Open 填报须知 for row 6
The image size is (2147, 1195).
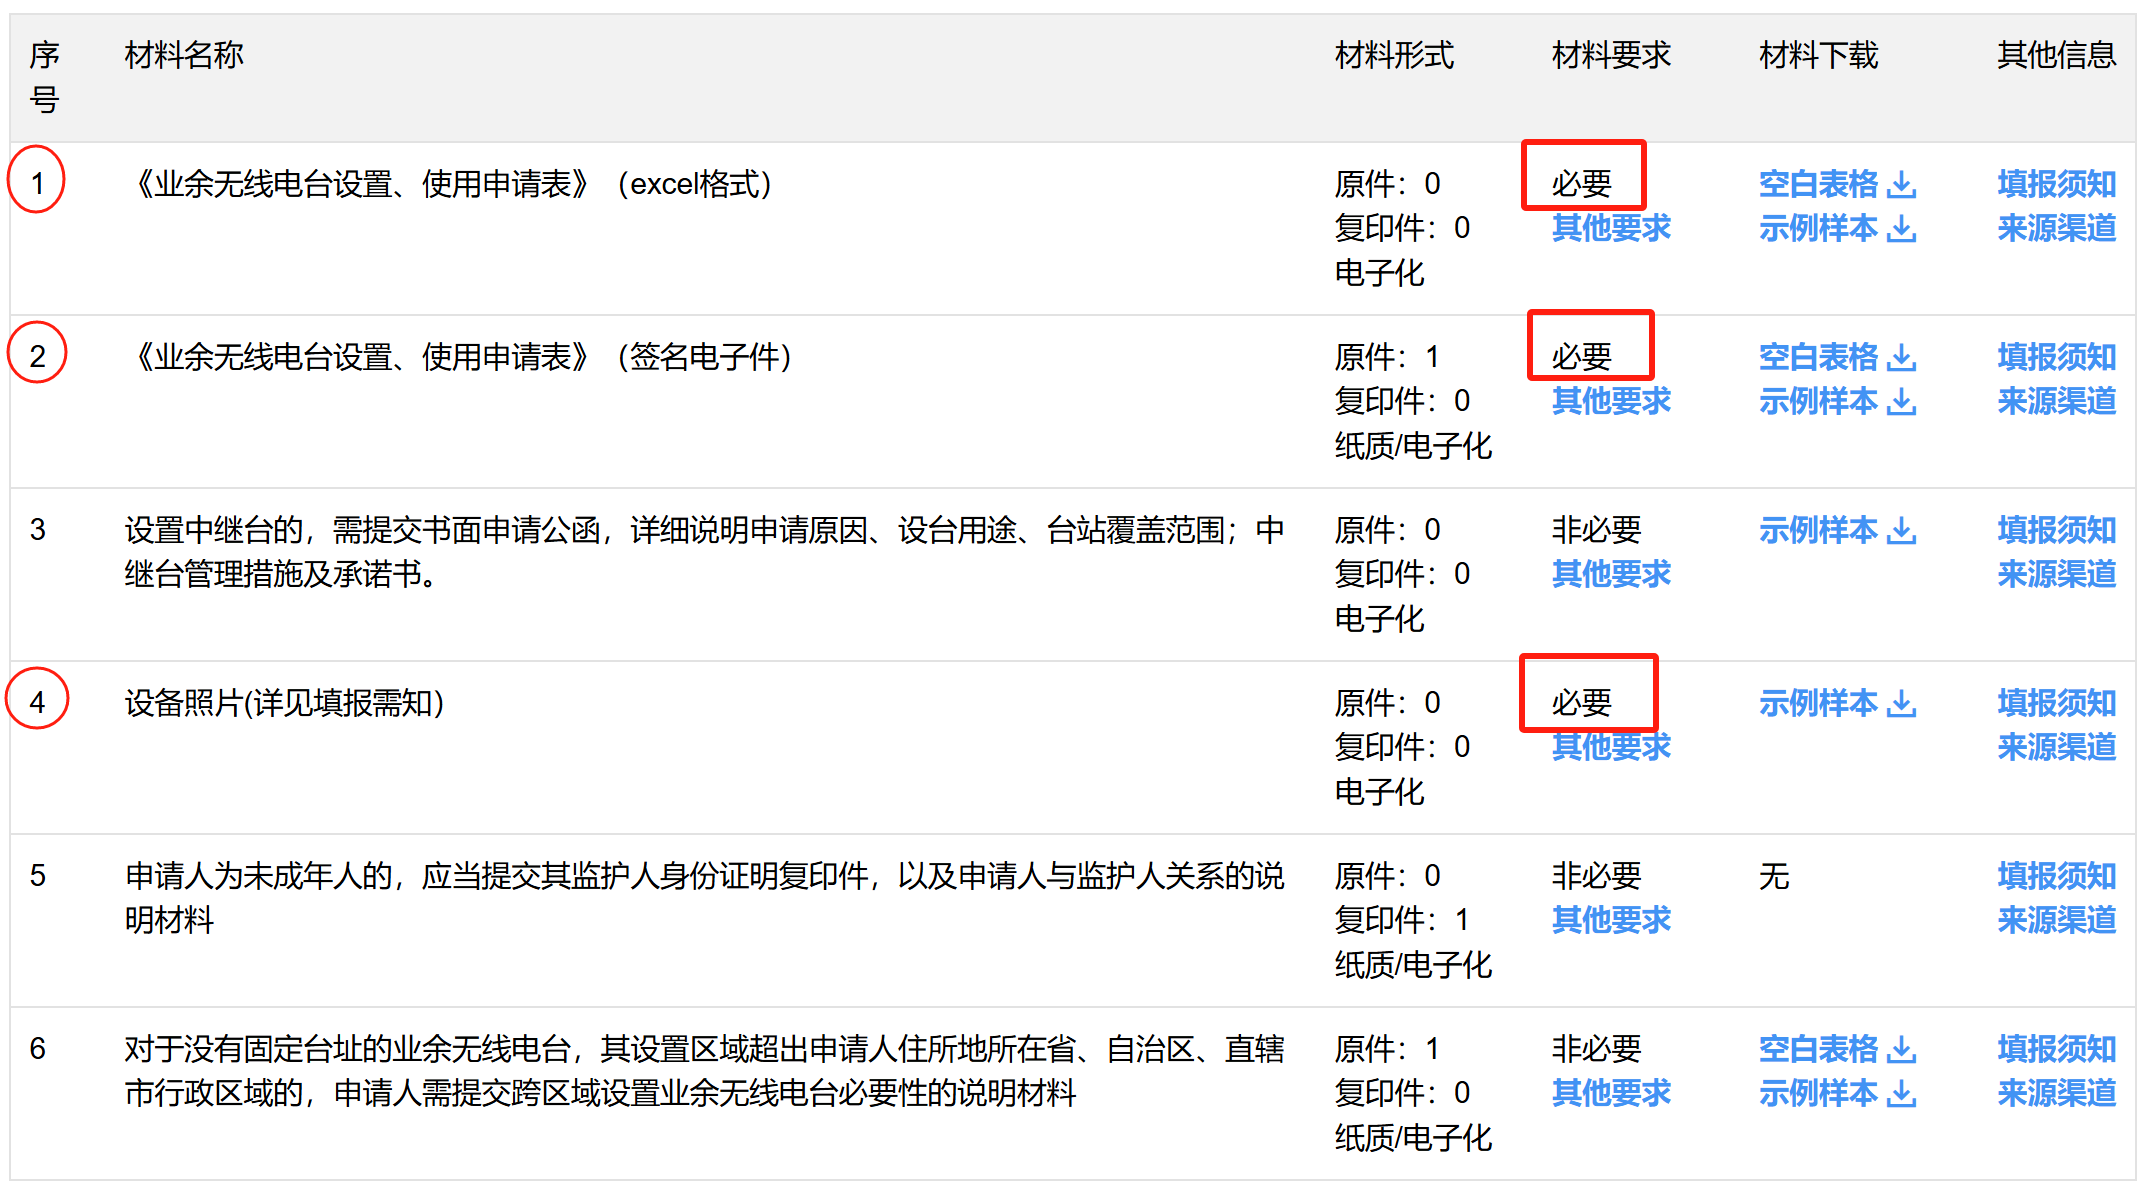(2055, 1049)
